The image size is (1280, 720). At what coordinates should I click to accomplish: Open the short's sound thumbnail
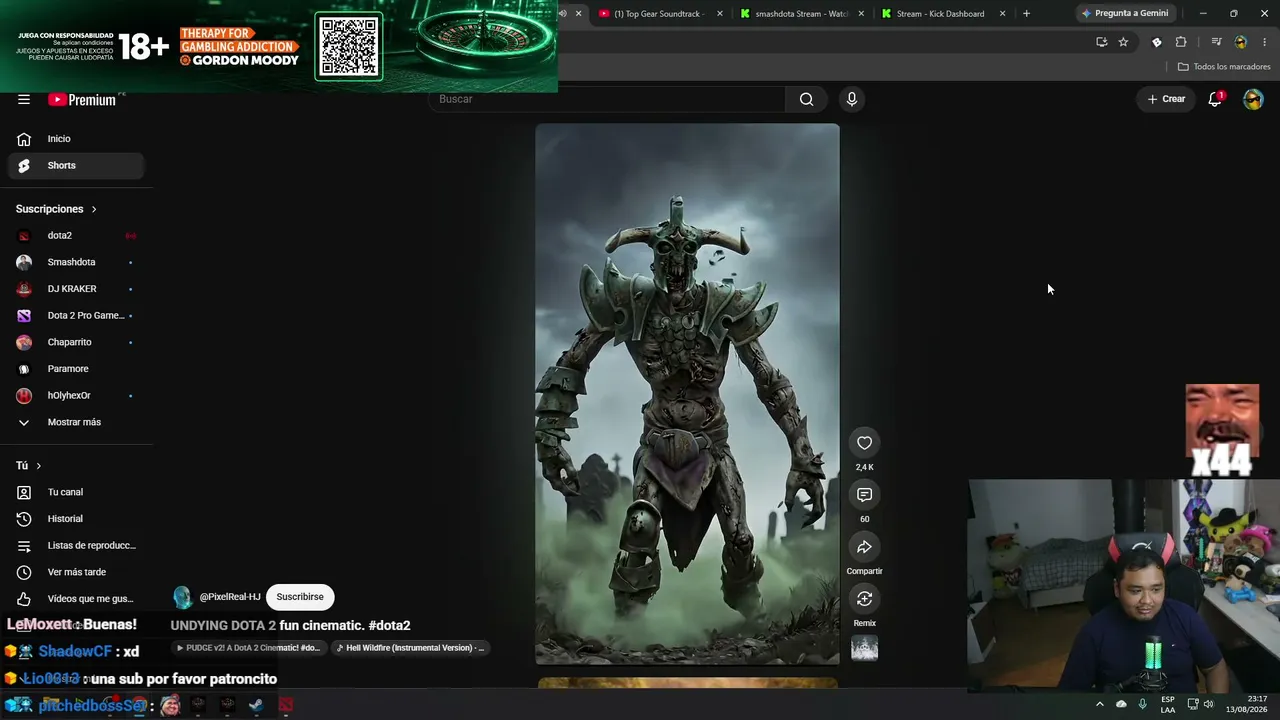(x=865, y=648)
